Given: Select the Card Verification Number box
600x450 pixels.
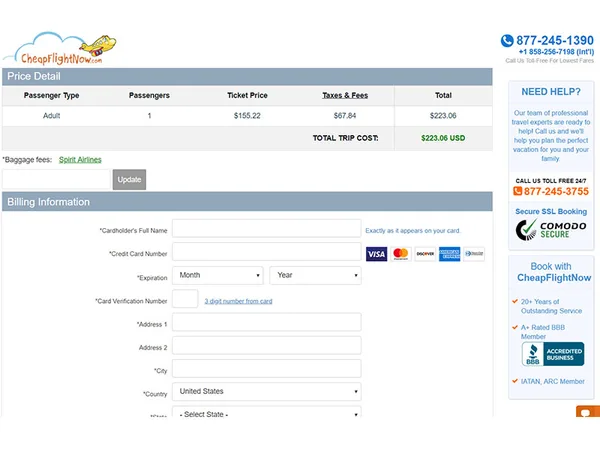Looking at the screenshot, I should tap(185, 299).
